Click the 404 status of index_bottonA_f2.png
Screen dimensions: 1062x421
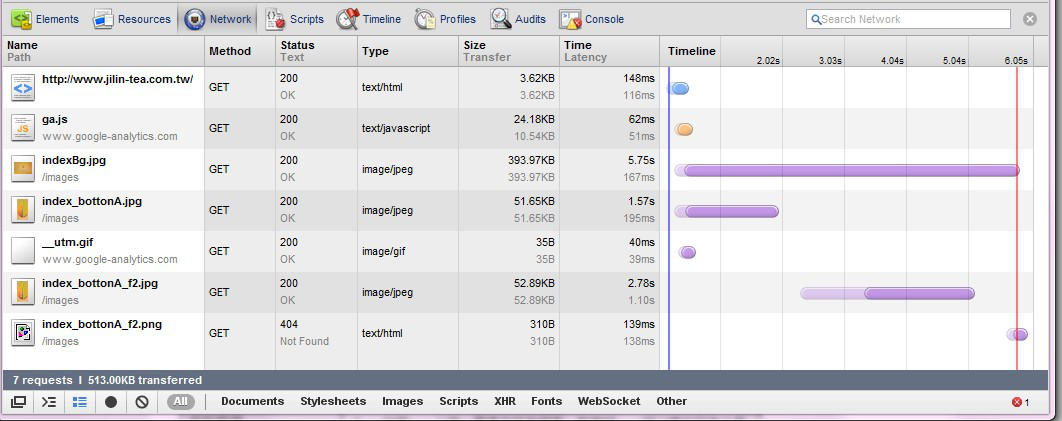(x=289, y=324)
